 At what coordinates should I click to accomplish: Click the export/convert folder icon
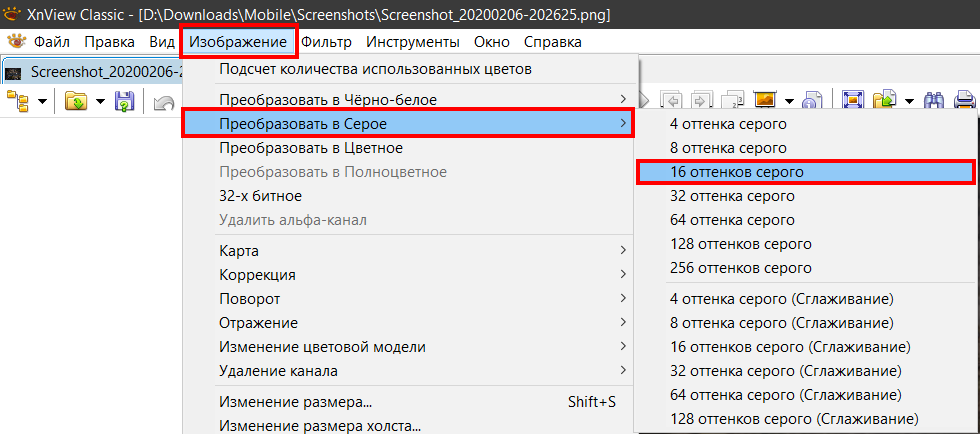(x=884, y=100)
